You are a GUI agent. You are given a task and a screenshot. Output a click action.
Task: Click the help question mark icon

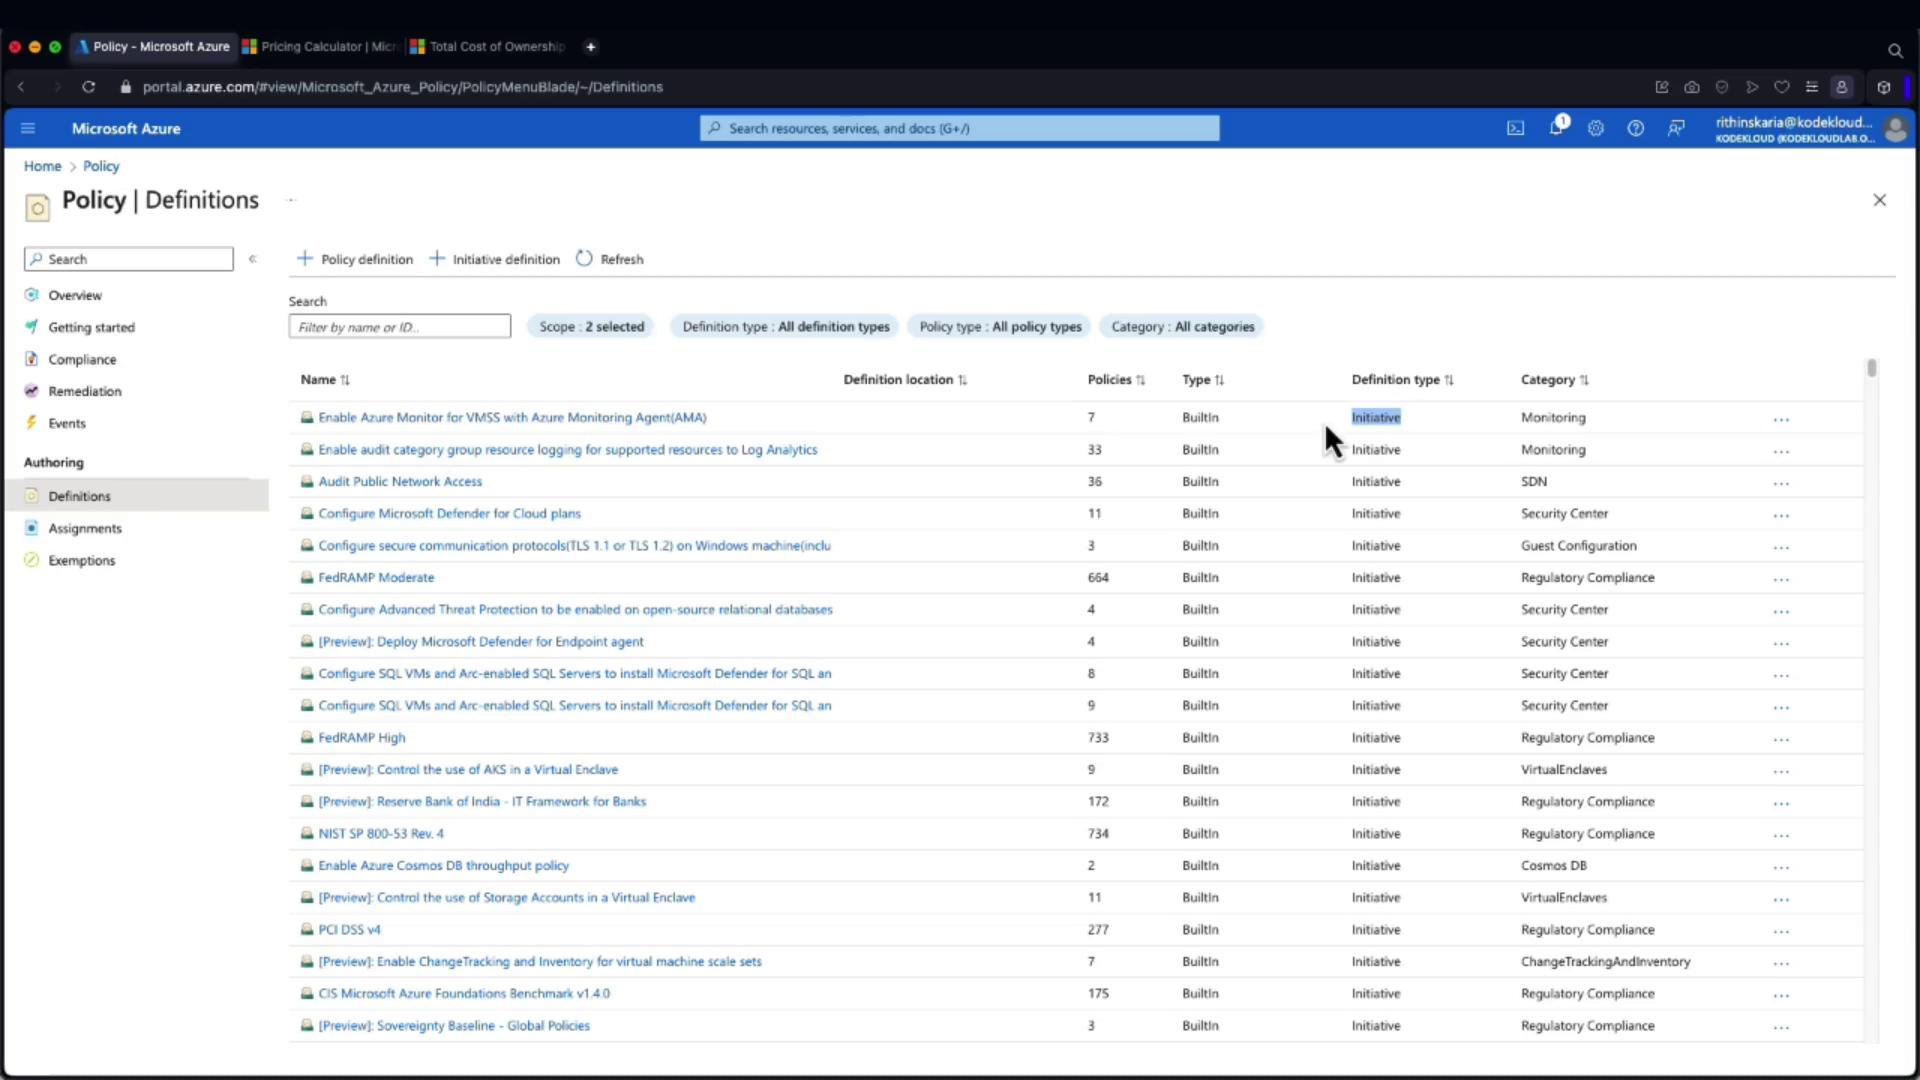(x=1635, y=128)
